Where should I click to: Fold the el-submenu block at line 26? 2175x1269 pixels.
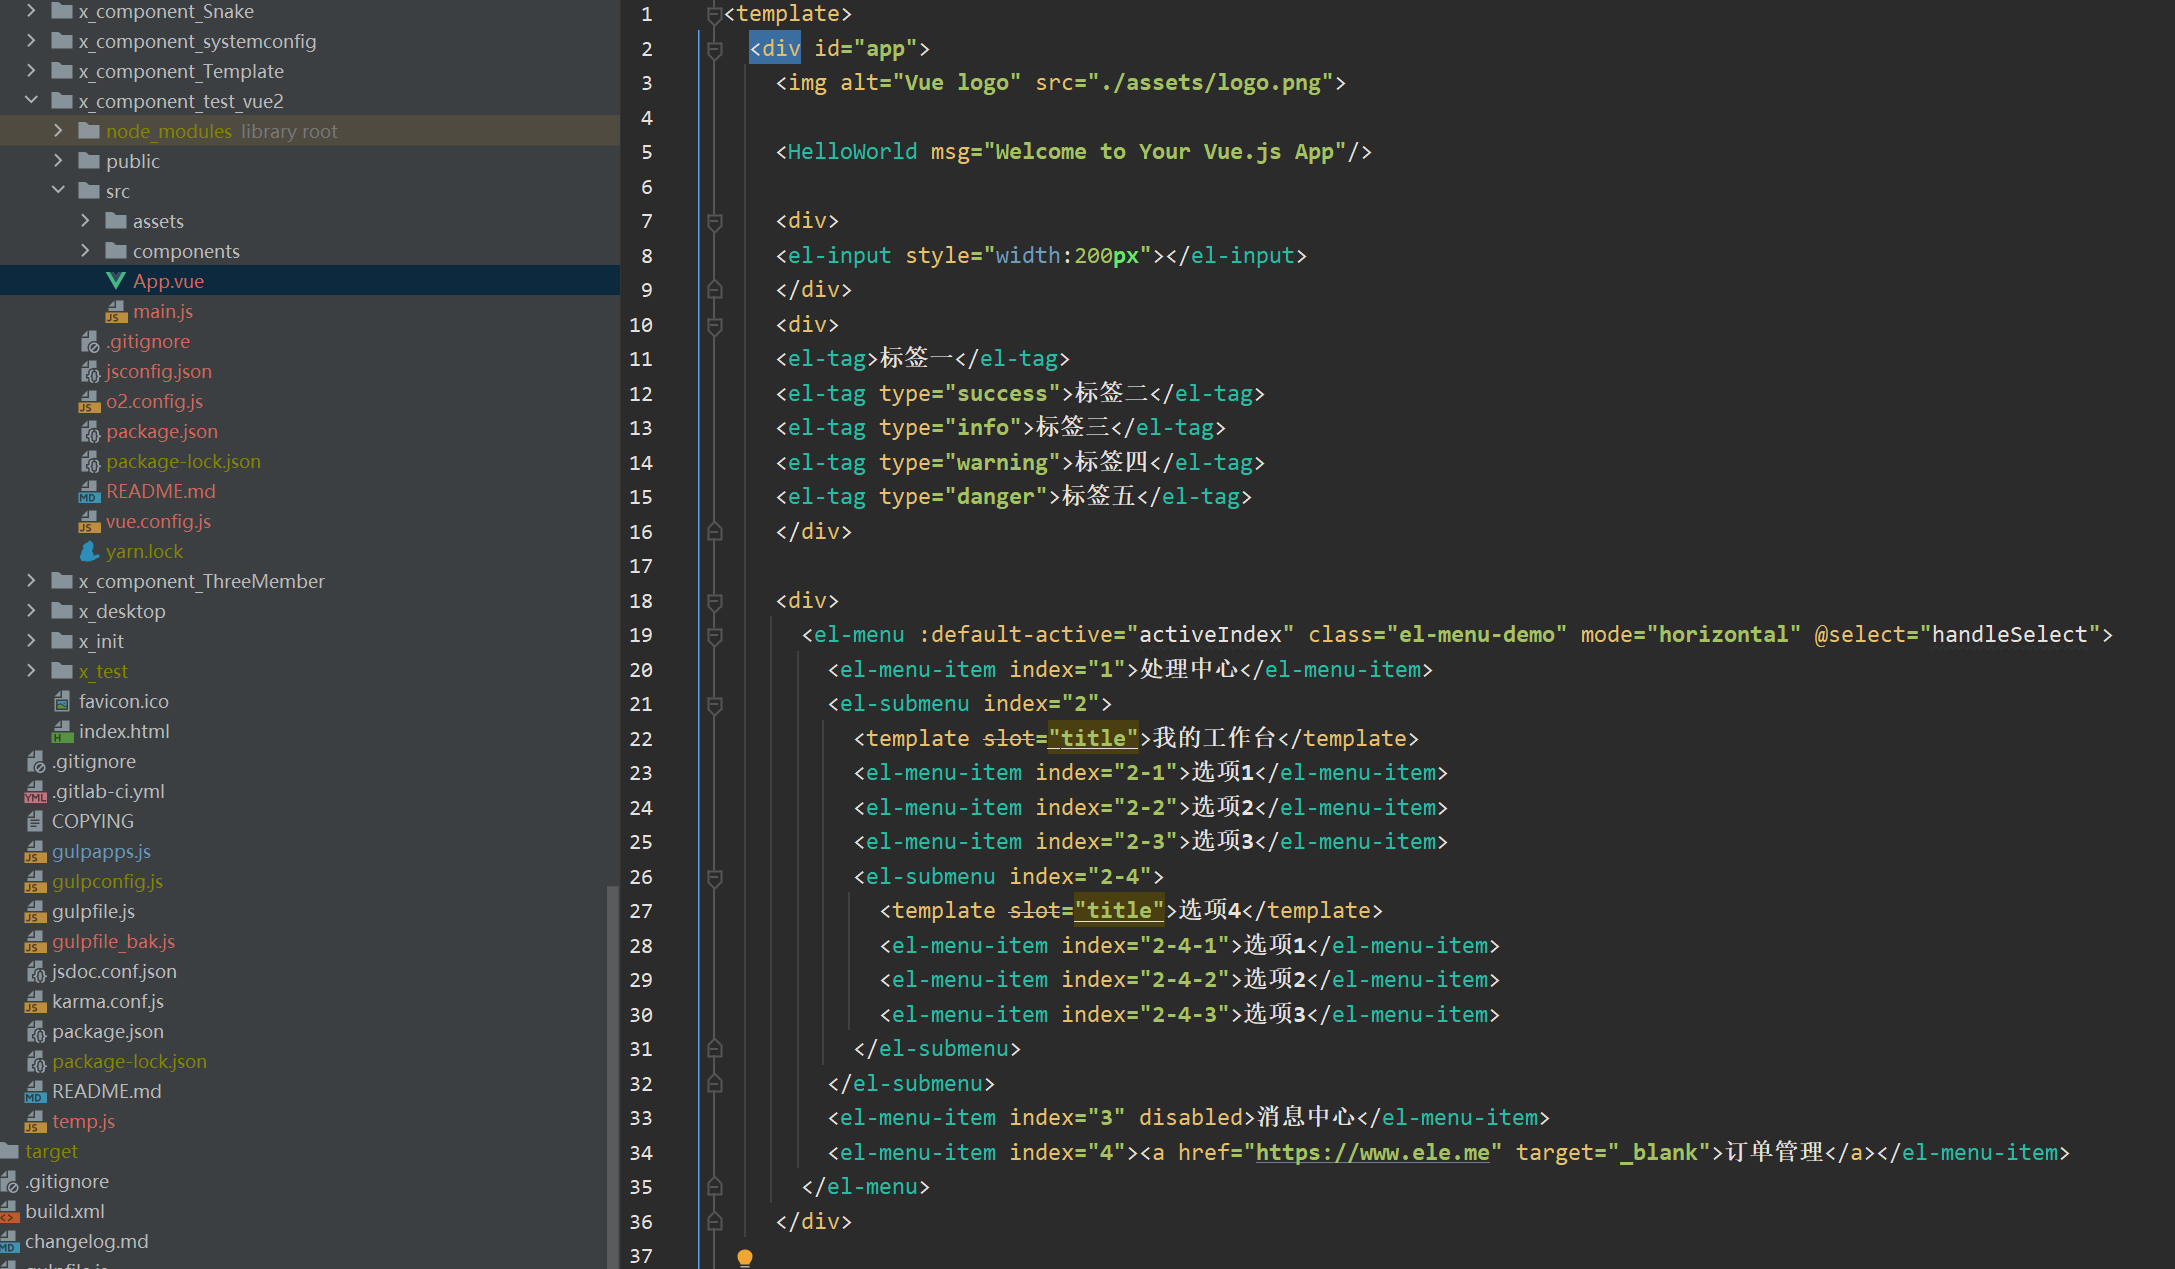(x=714, y=877)
